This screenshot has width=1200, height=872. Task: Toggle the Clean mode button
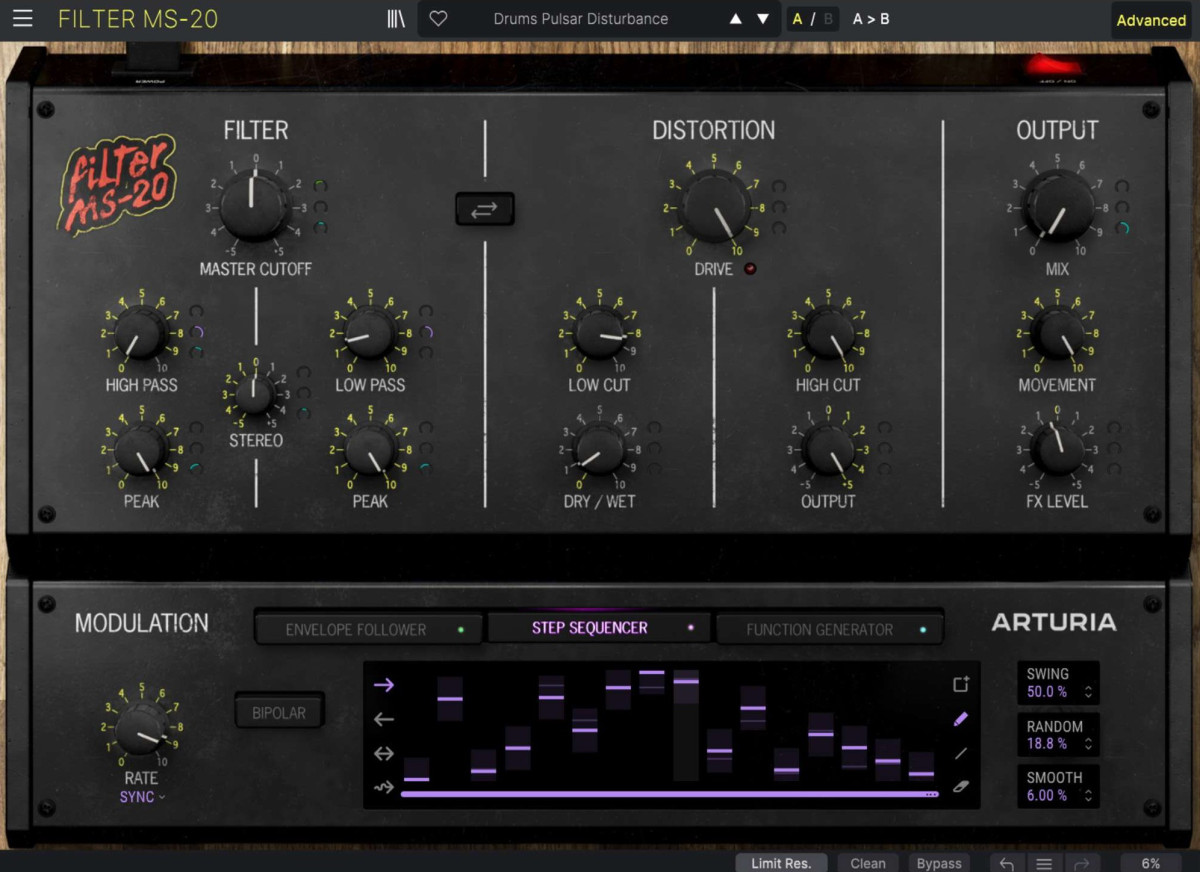tap(868, 863)
